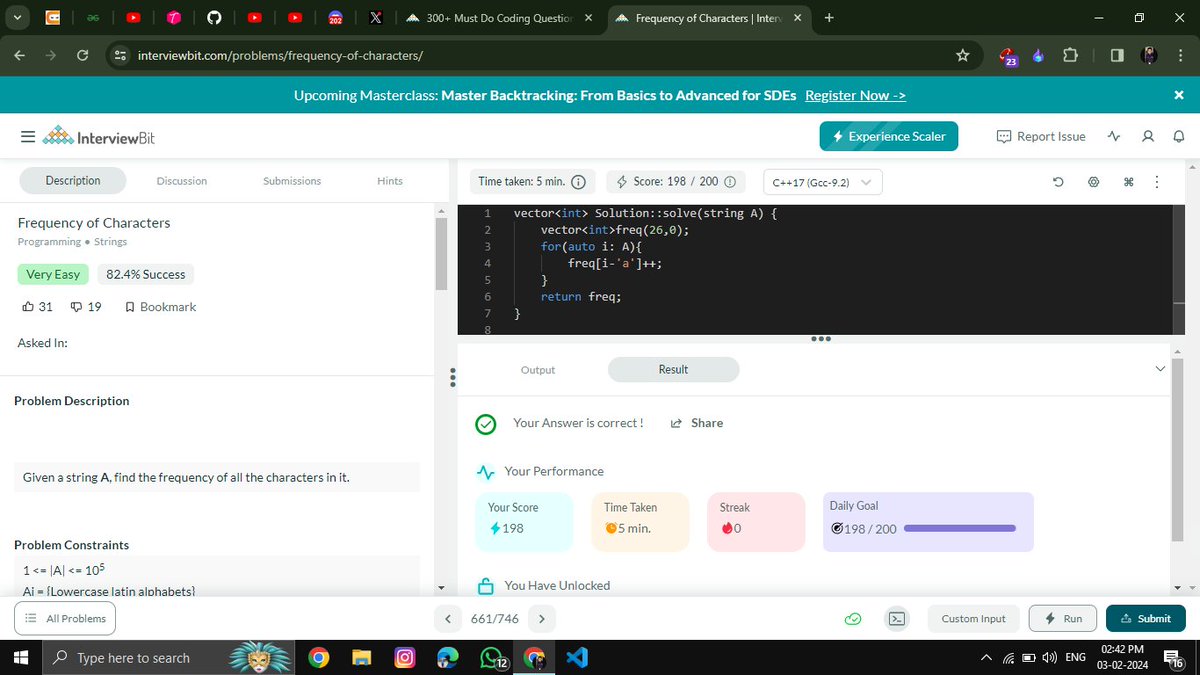Click the Your Score card

[524, 522]
